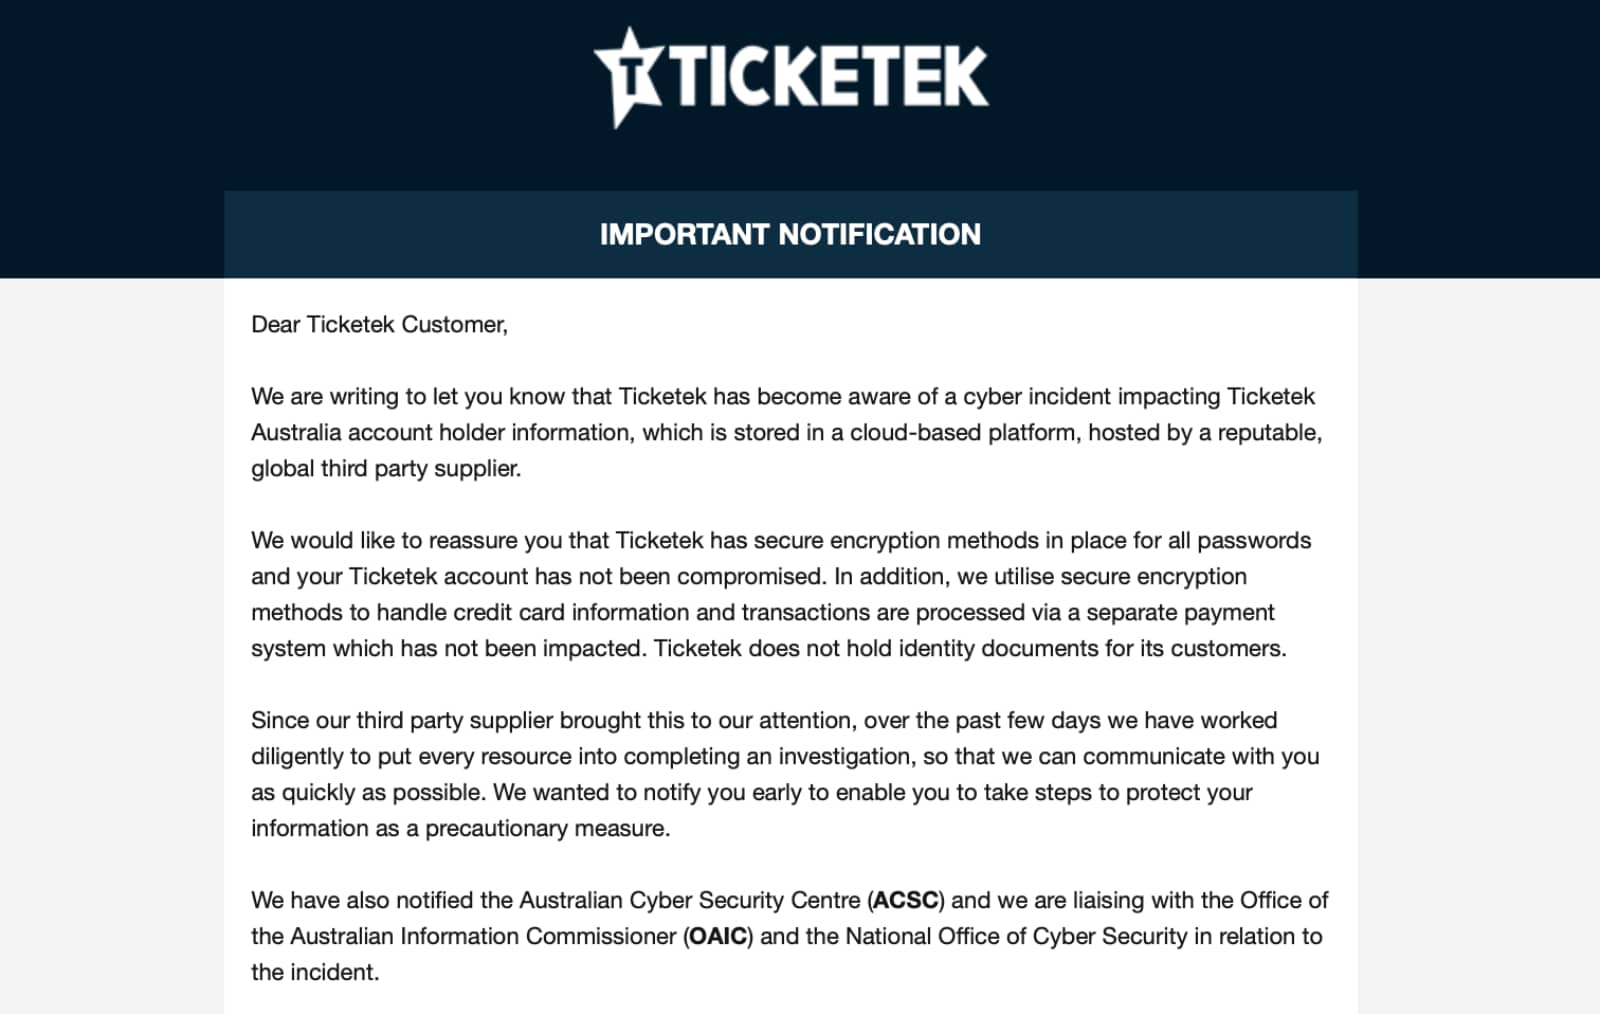This screenshot has width=1600, height=1014.
Task: Click the bold OAIC abbreviation
Action: [x=718, y=936]
